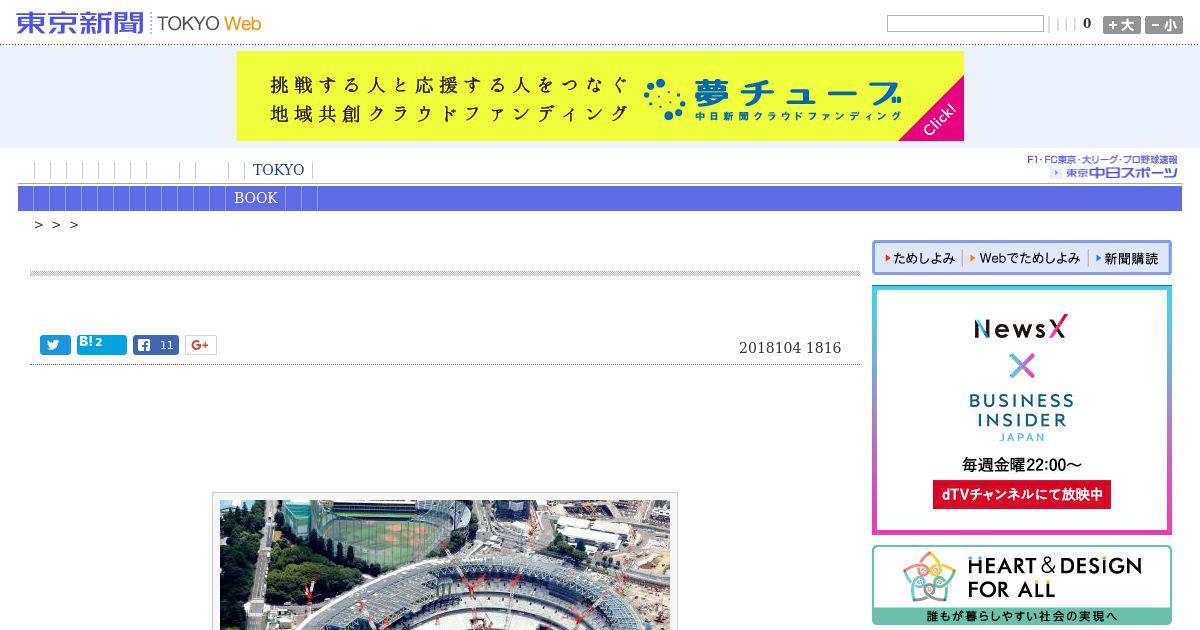Click the Webでためしよみ link
The height and width of the screenshot is (630, 1200).
(x=1025, y=258)
